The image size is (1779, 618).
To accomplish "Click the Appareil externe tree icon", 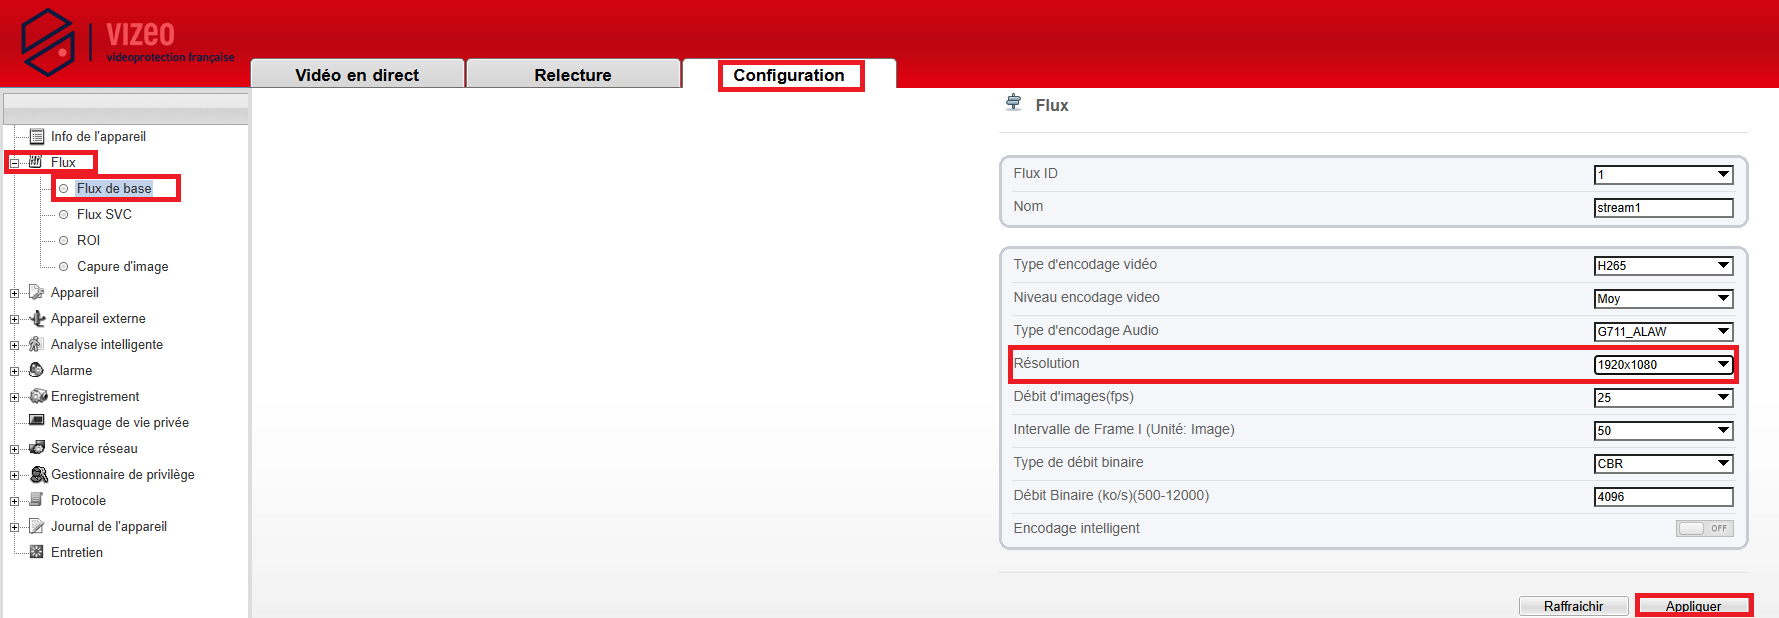I will [x=37, y=318].
